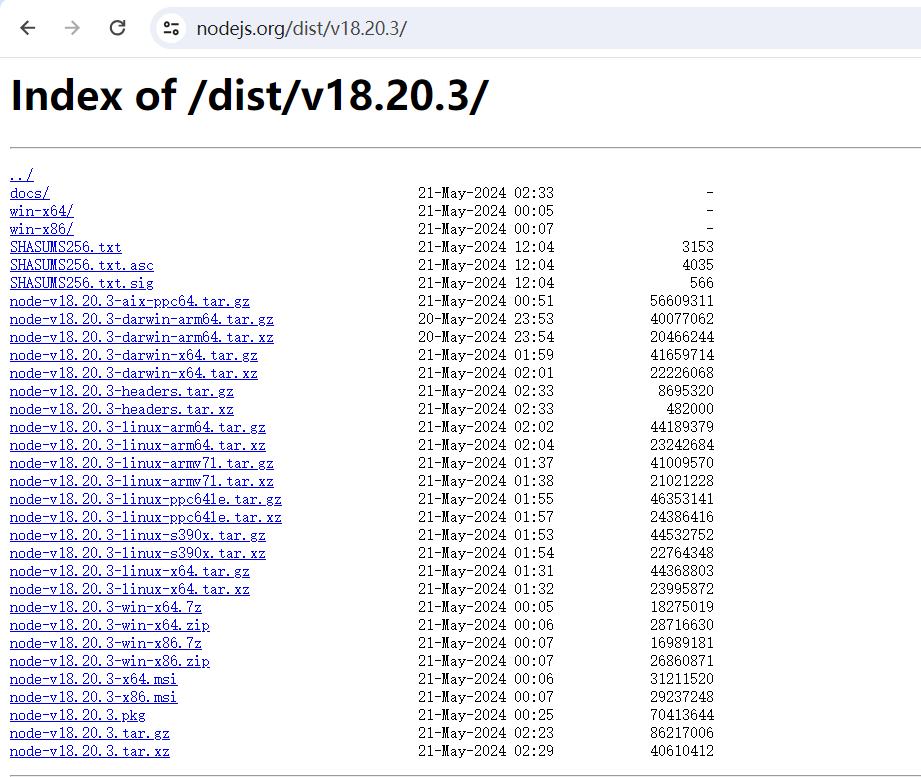The width and height of the screenshot is (921, 777).
Task: Download node-v18.20.3-linux-ppc64le.tar.gz
Action: click(146, 499)
